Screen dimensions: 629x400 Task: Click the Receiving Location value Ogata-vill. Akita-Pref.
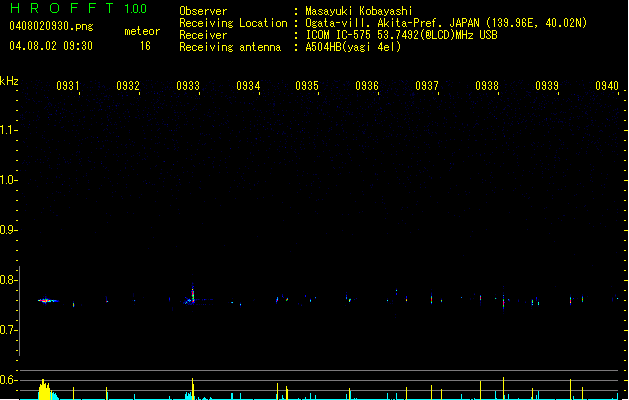375,23
